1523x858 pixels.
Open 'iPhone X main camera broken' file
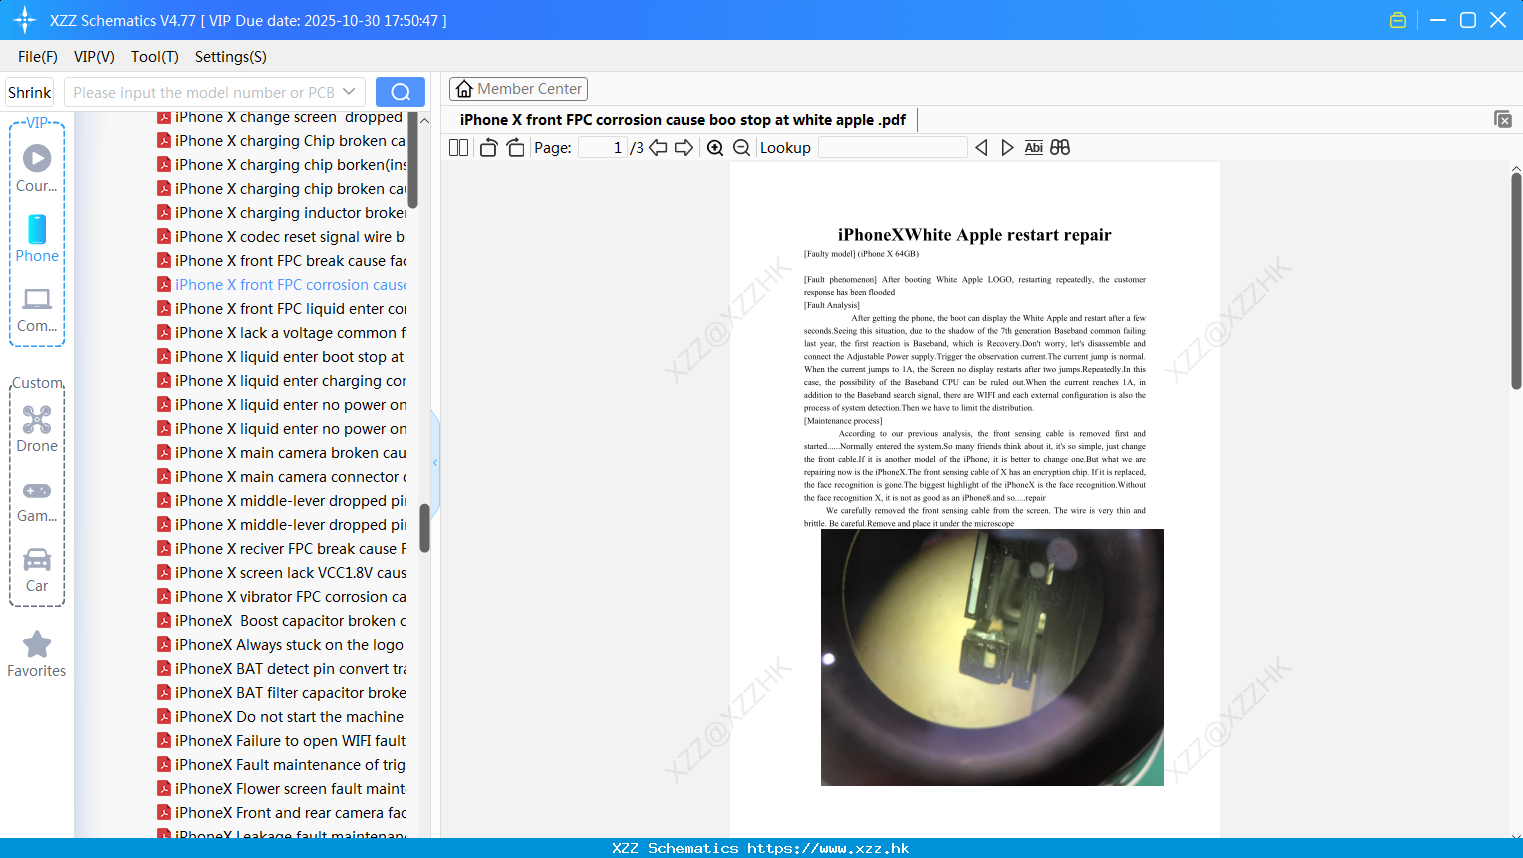[281, 453]
